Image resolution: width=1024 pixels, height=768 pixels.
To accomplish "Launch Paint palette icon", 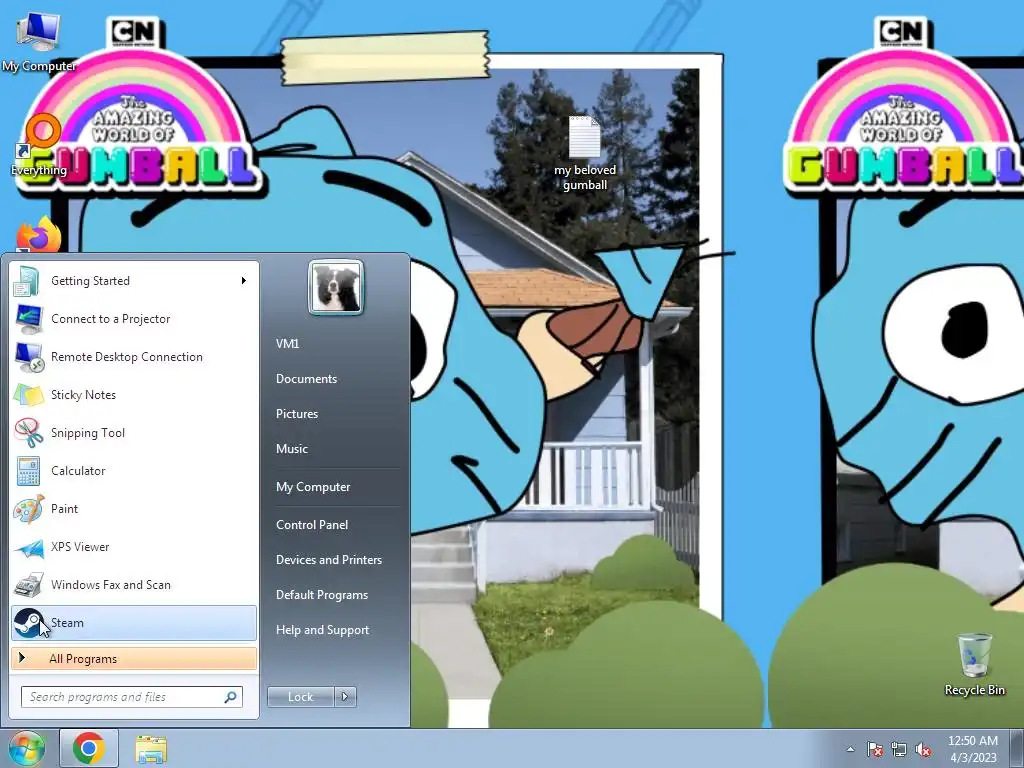I will (x=28, y=509).
